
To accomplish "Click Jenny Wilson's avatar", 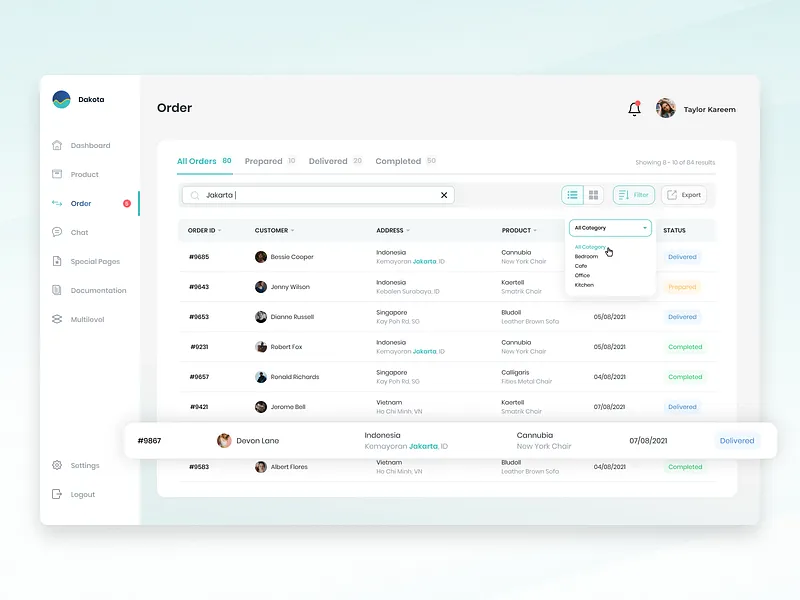I will tap(261, 287).
